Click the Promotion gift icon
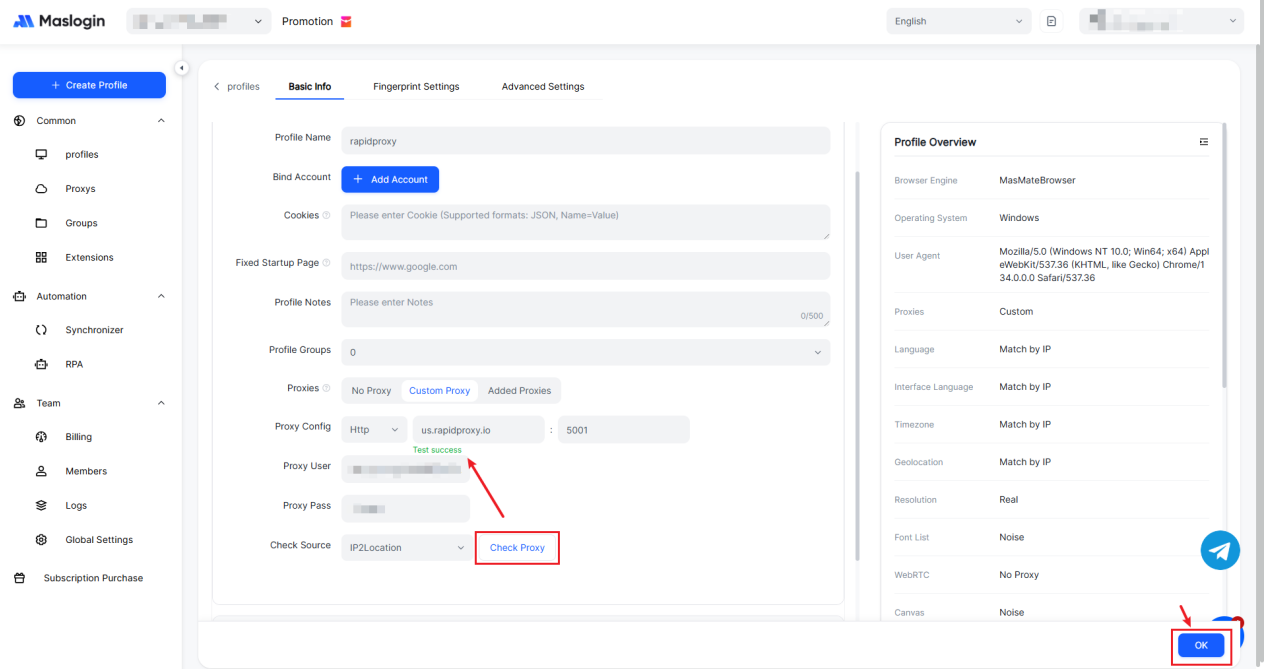The height and width of the screenshot is (669, 1264). (x=346, y=22)
